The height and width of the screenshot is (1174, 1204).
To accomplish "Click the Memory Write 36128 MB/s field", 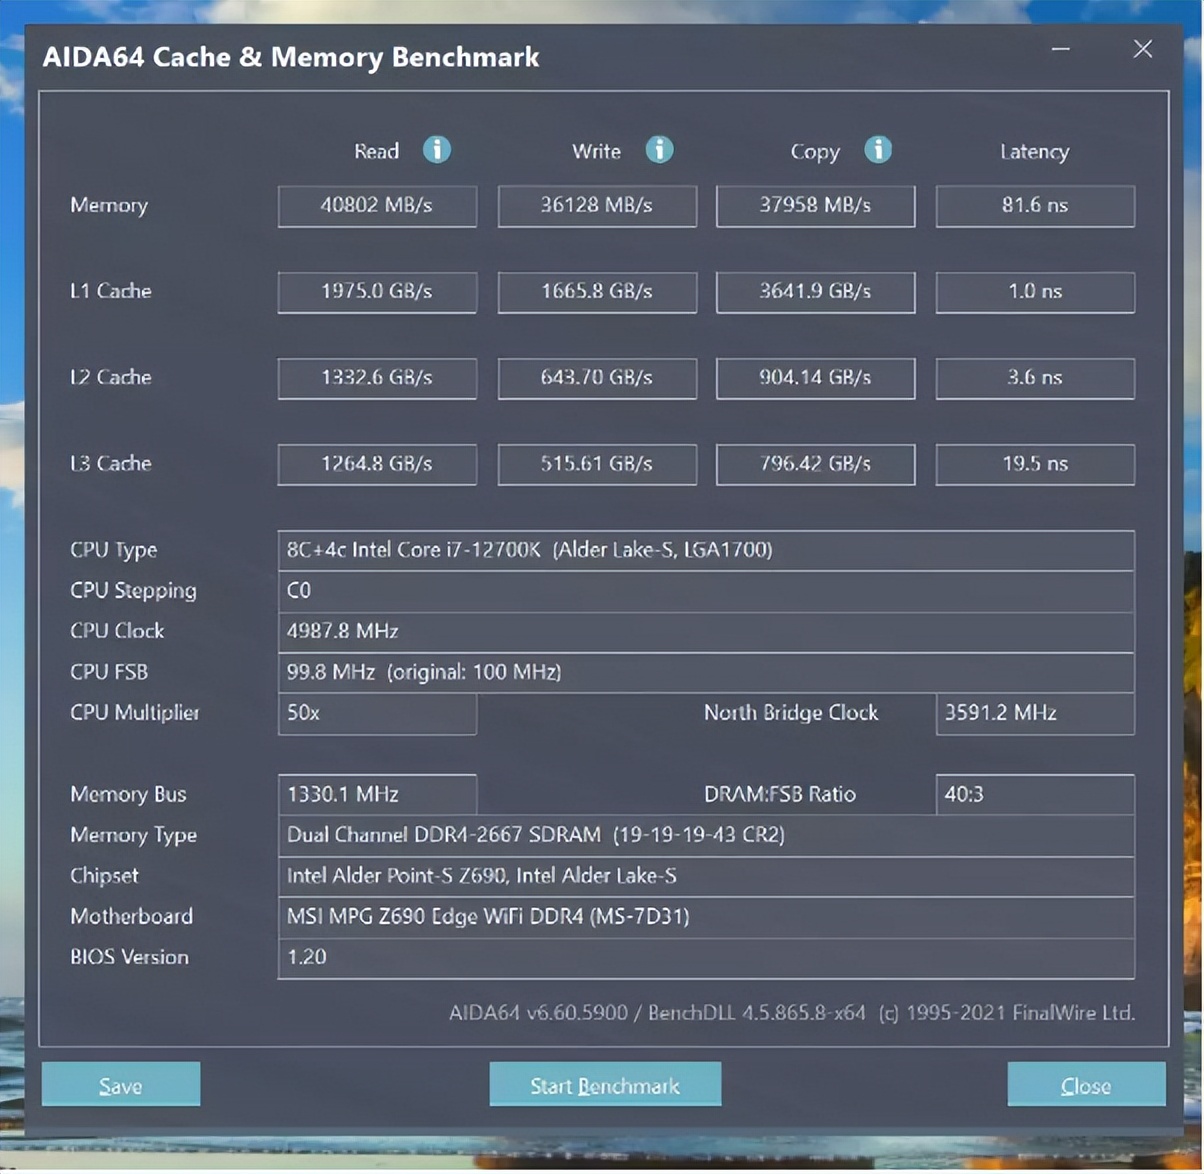I will click(x=597, y=206).
